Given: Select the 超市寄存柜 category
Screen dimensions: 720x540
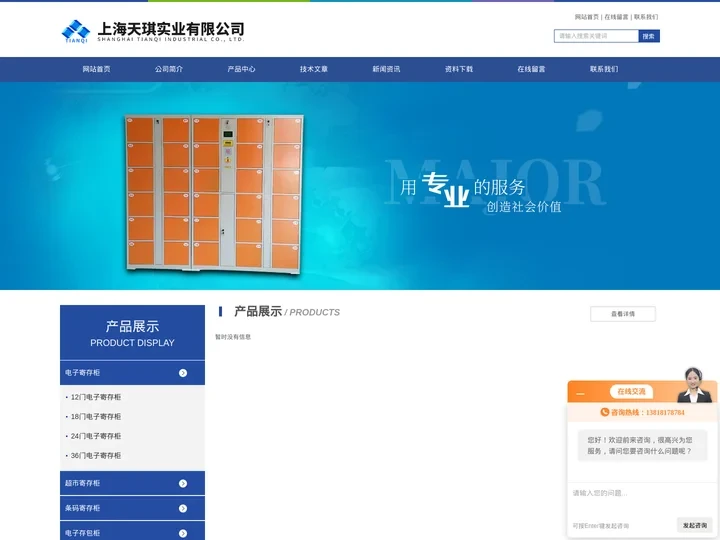Looking at the screenshot, I should [82, 483].
